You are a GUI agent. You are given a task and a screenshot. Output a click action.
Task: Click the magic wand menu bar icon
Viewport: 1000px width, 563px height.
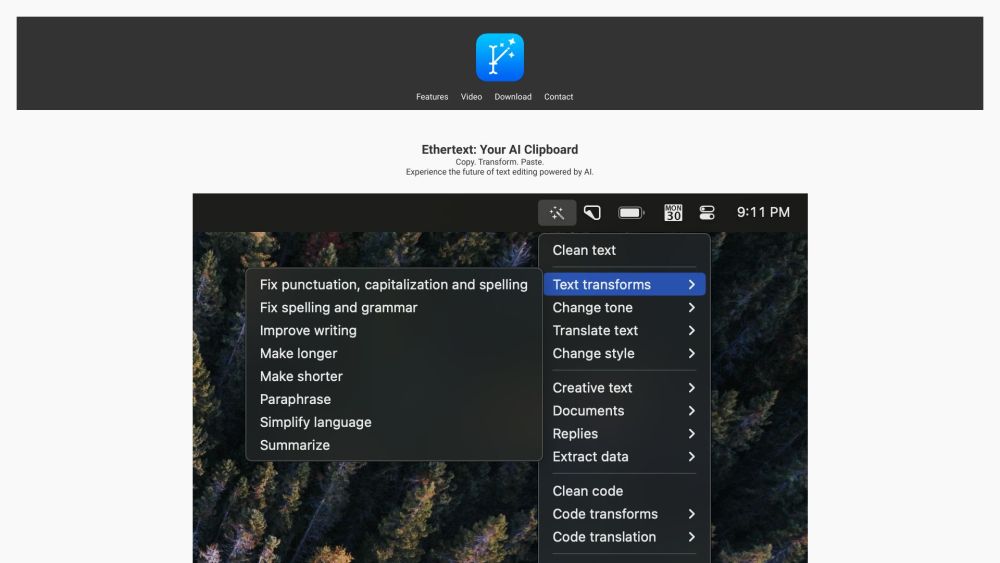[557, 212]
